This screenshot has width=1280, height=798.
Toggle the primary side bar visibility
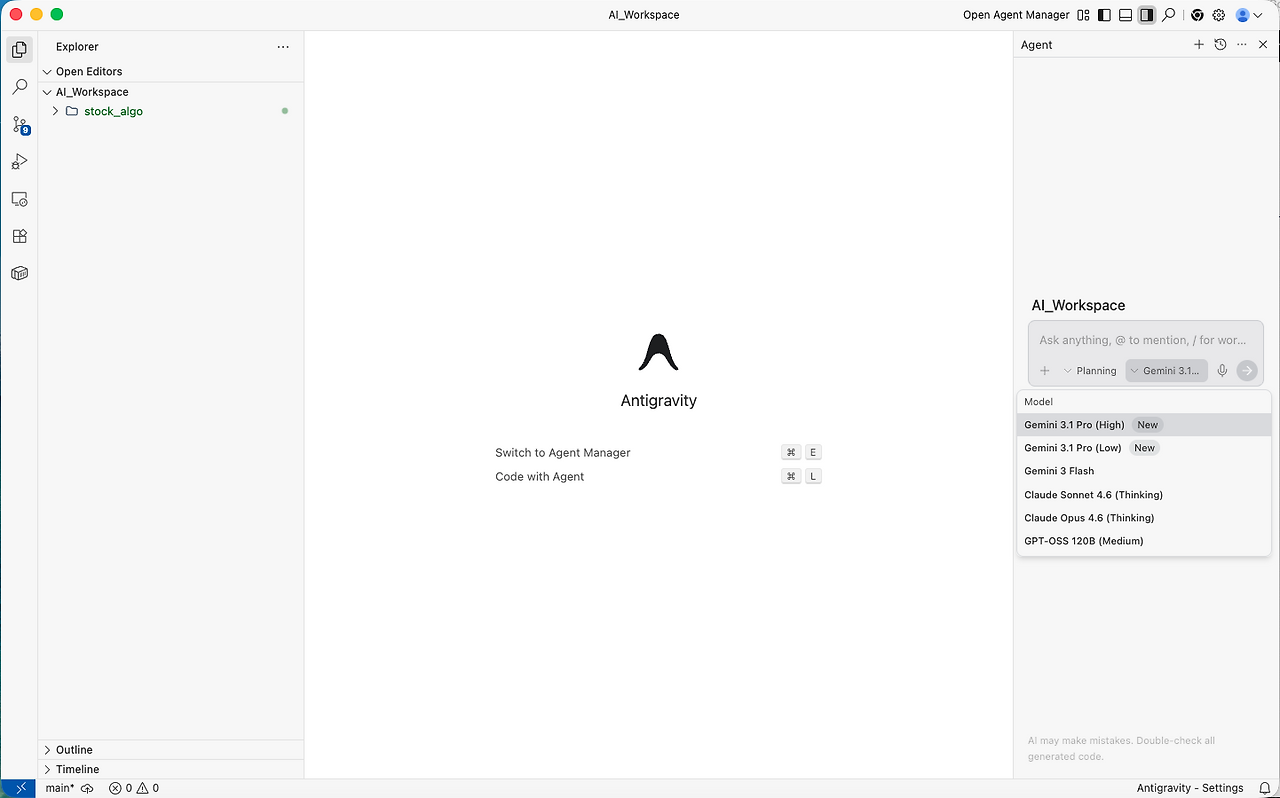1104,15
